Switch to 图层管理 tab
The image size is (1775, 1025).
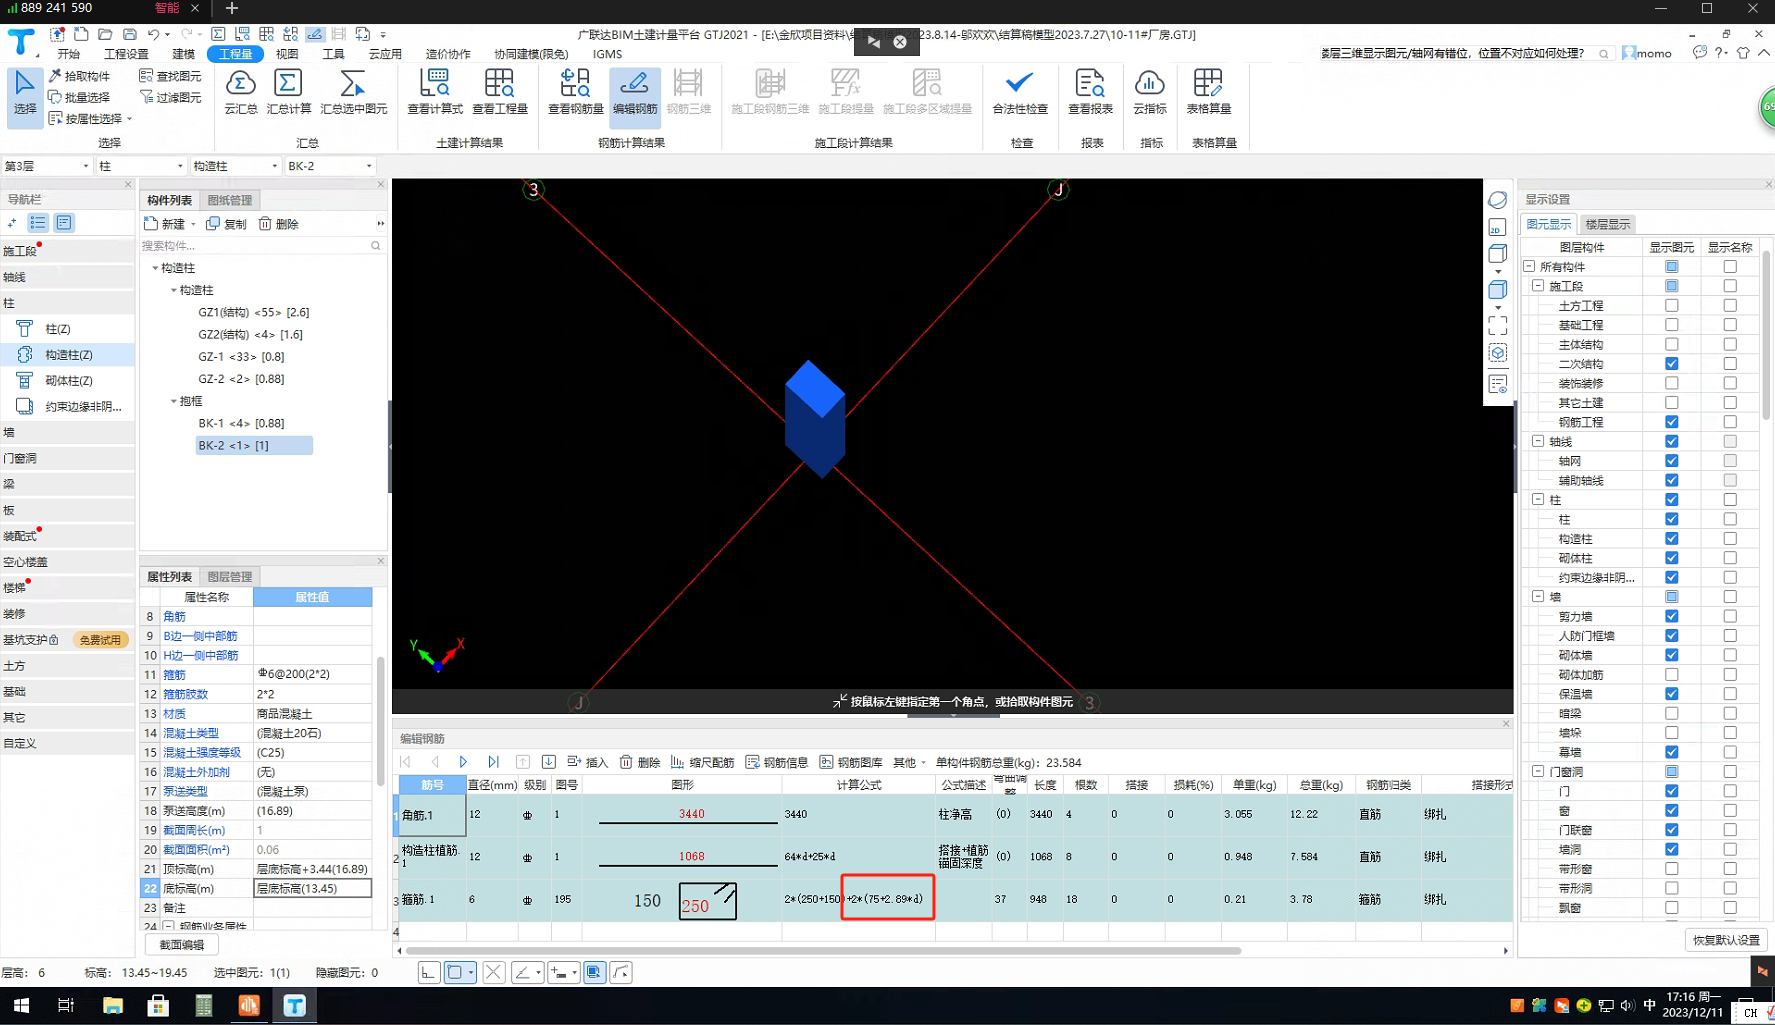230,576
